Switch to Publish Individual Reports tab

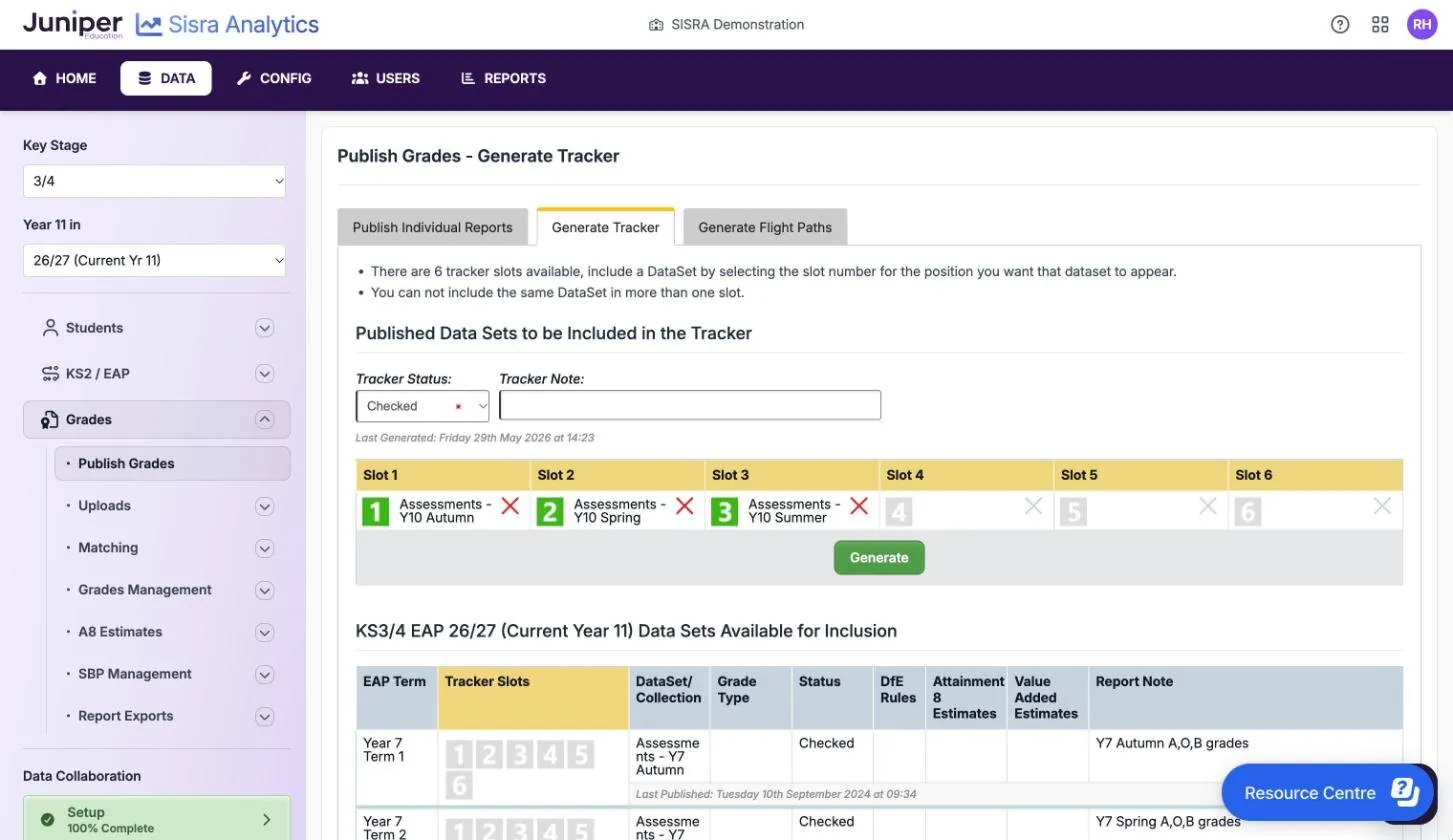432,227
